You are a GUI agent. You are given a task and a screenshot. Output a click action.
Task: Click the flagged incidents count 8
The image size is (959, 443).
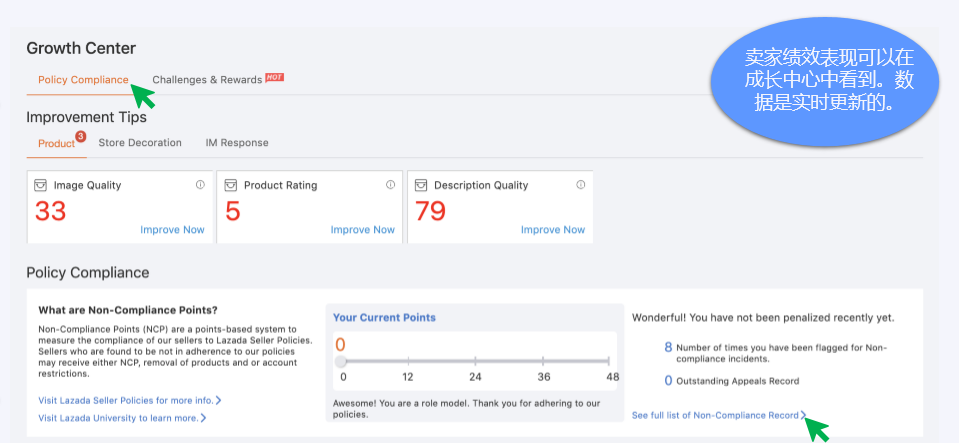point(668,347)
